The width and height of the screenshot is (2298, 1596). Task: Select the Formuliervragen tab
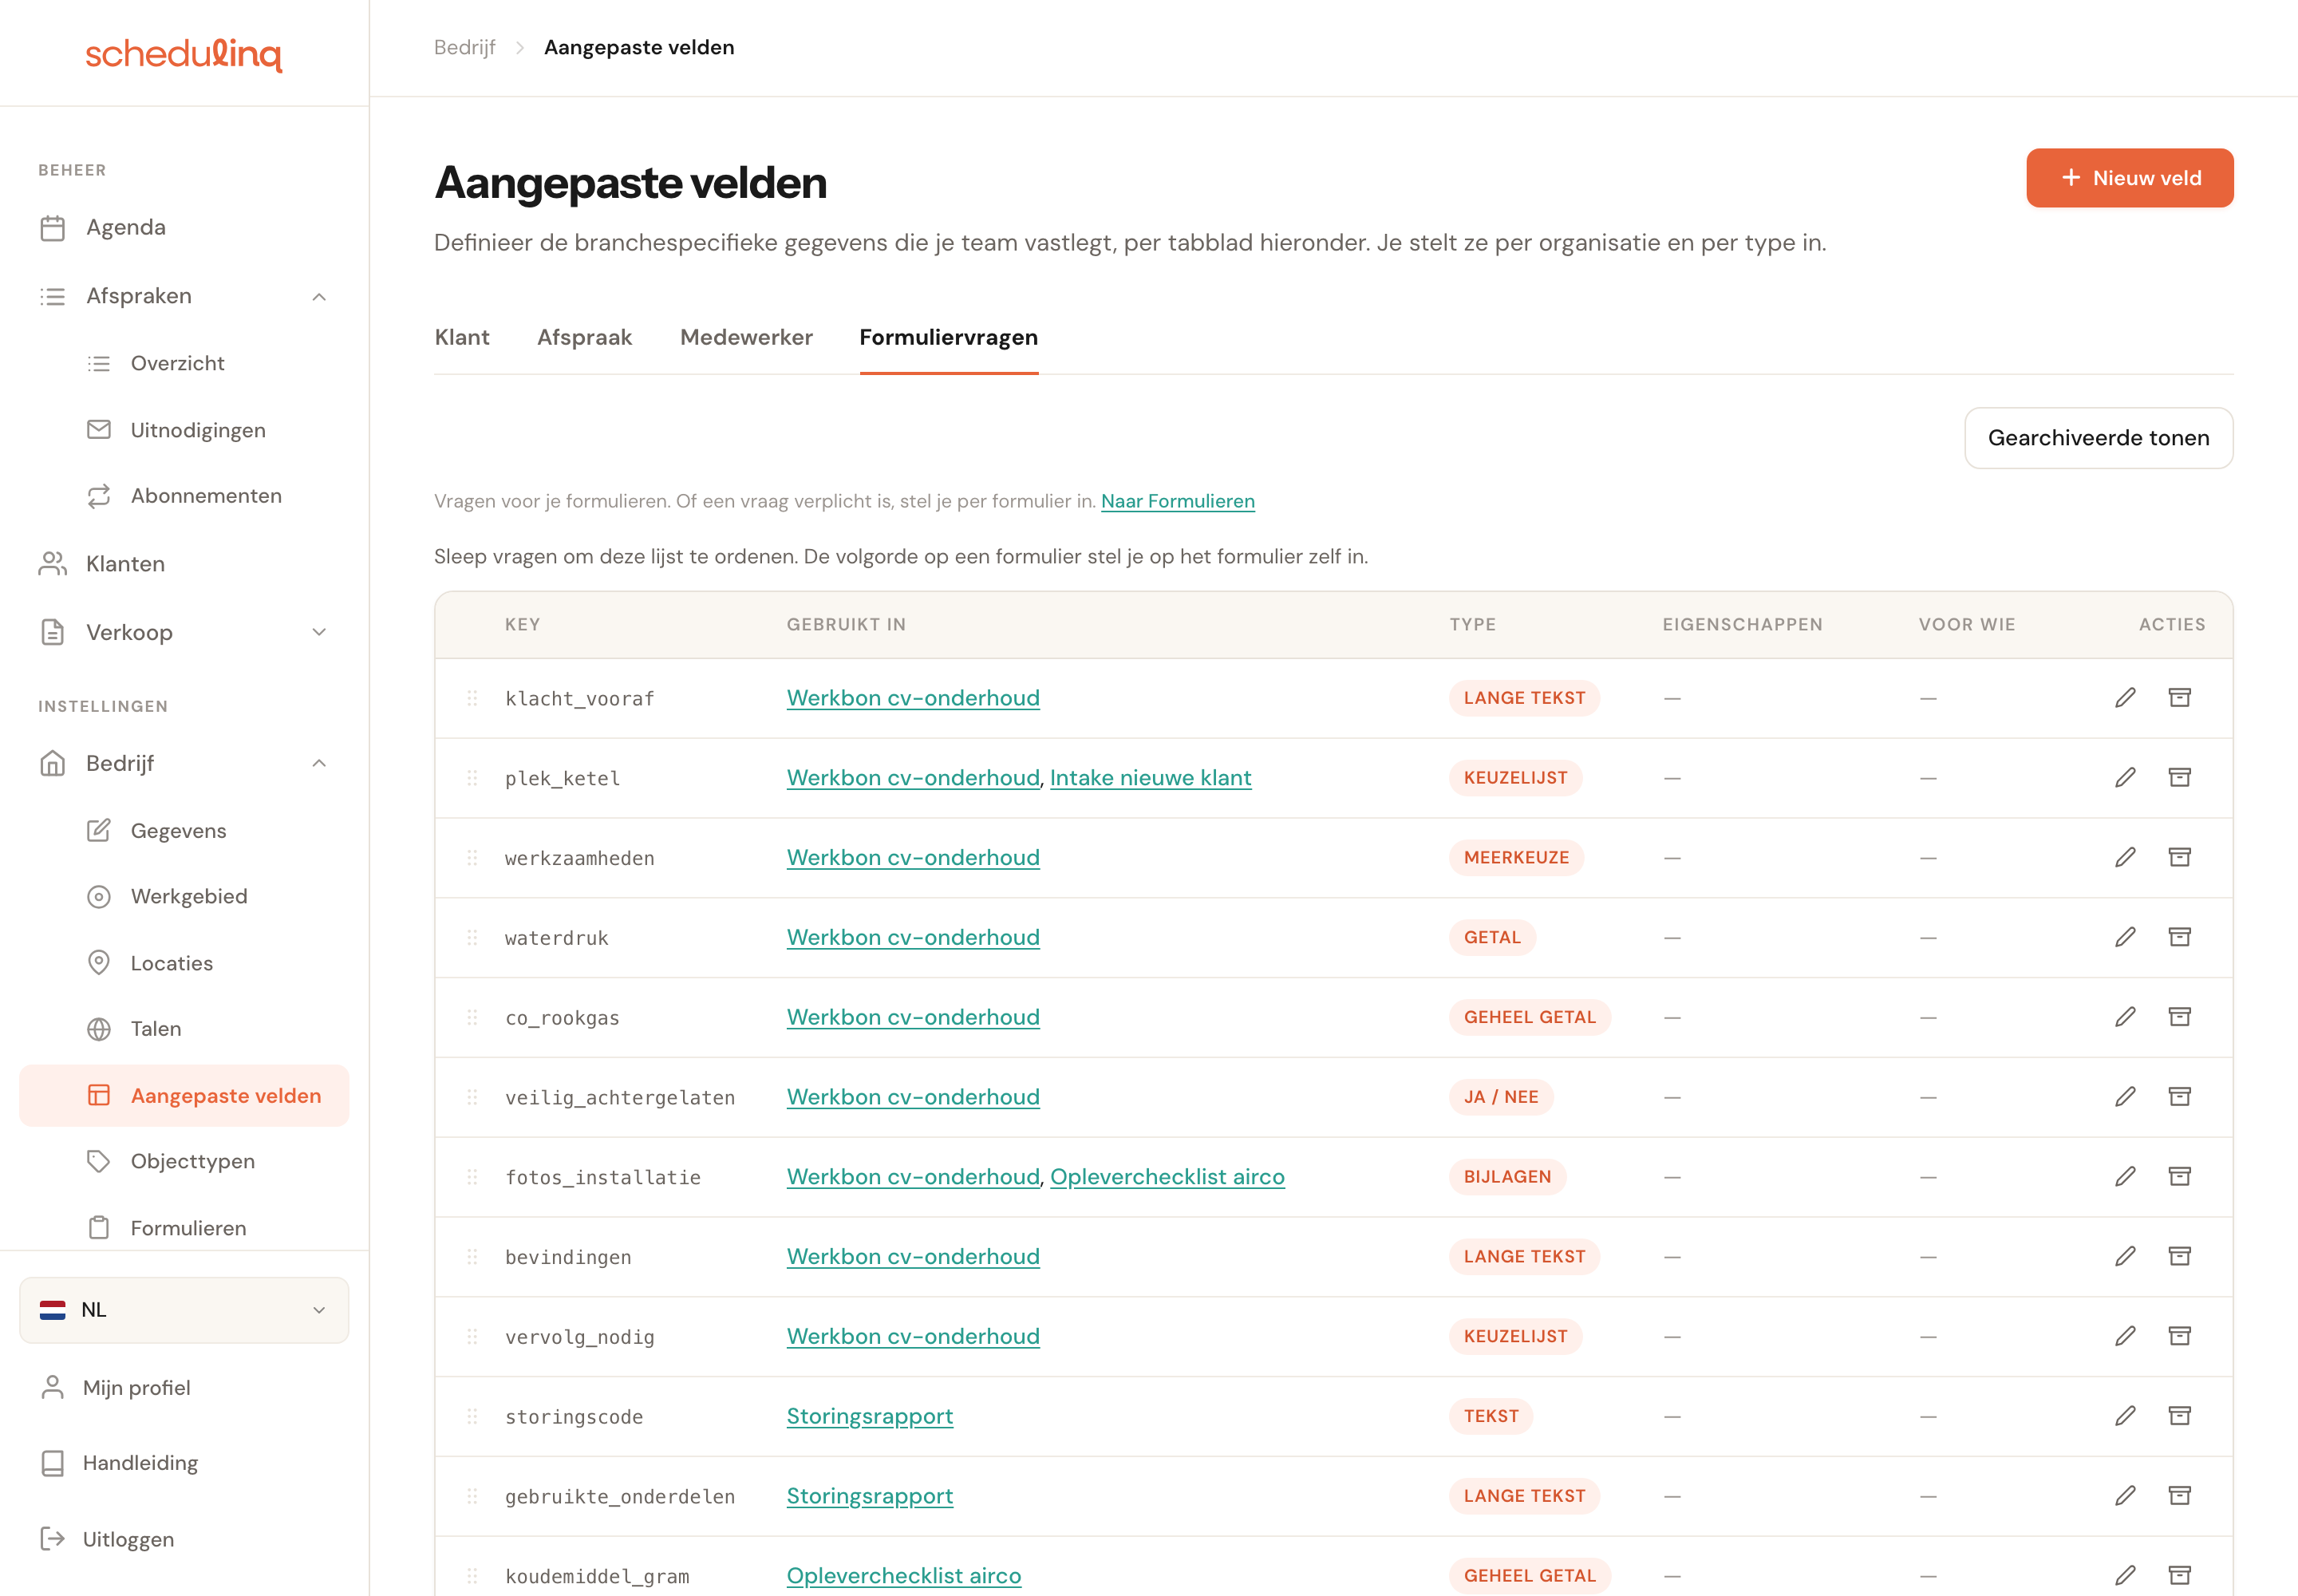(949, 338)
